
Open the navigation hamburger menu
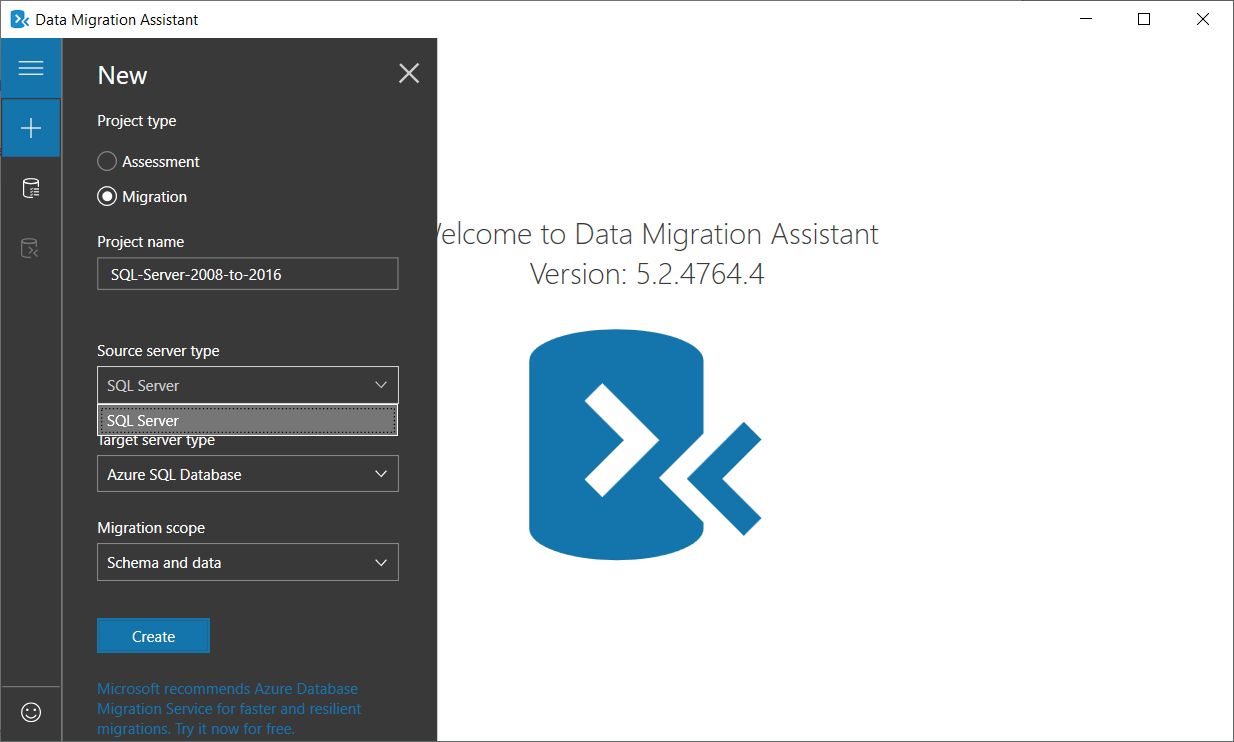(31, 68)
